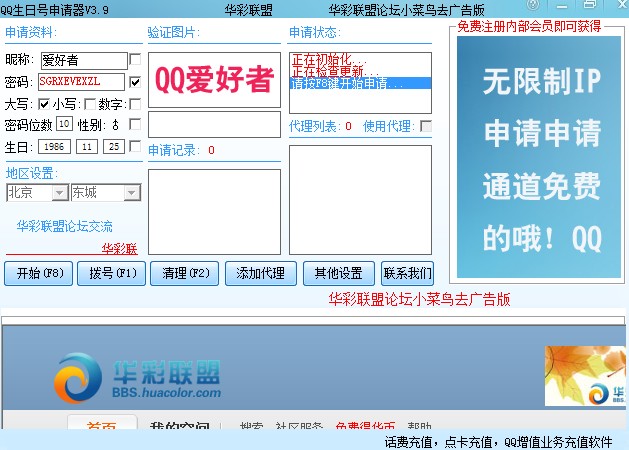
Task: Open the 首页 tab in embedded page
Action: 102,424
